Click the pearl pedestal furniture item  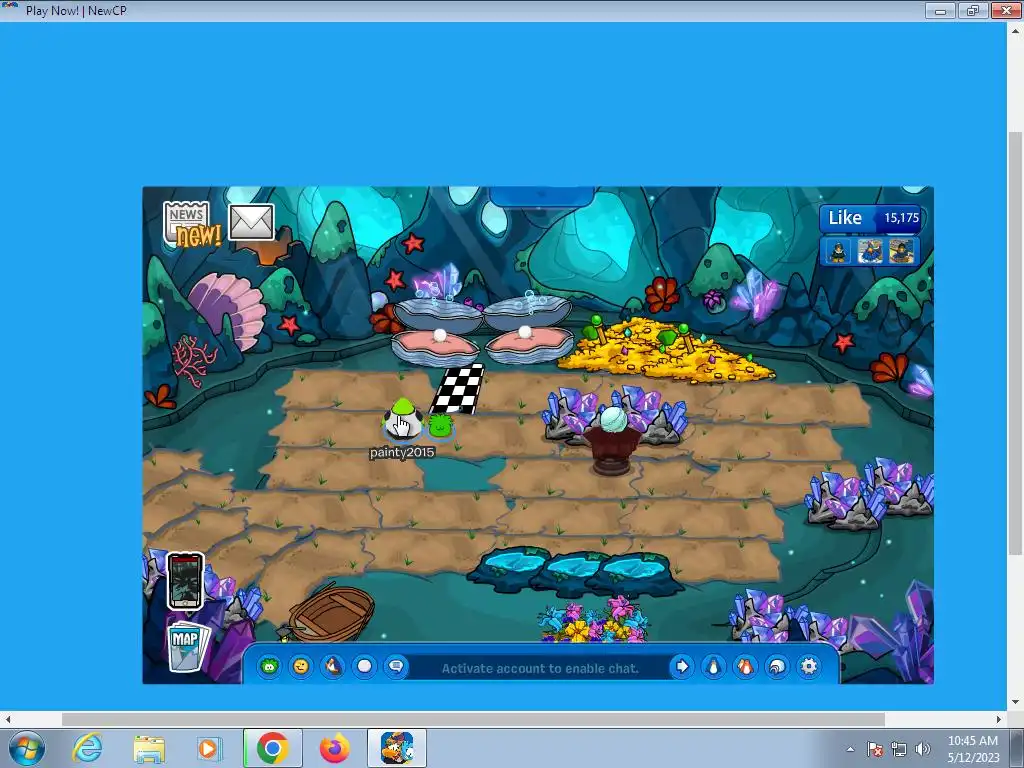[x=611, y=440]
